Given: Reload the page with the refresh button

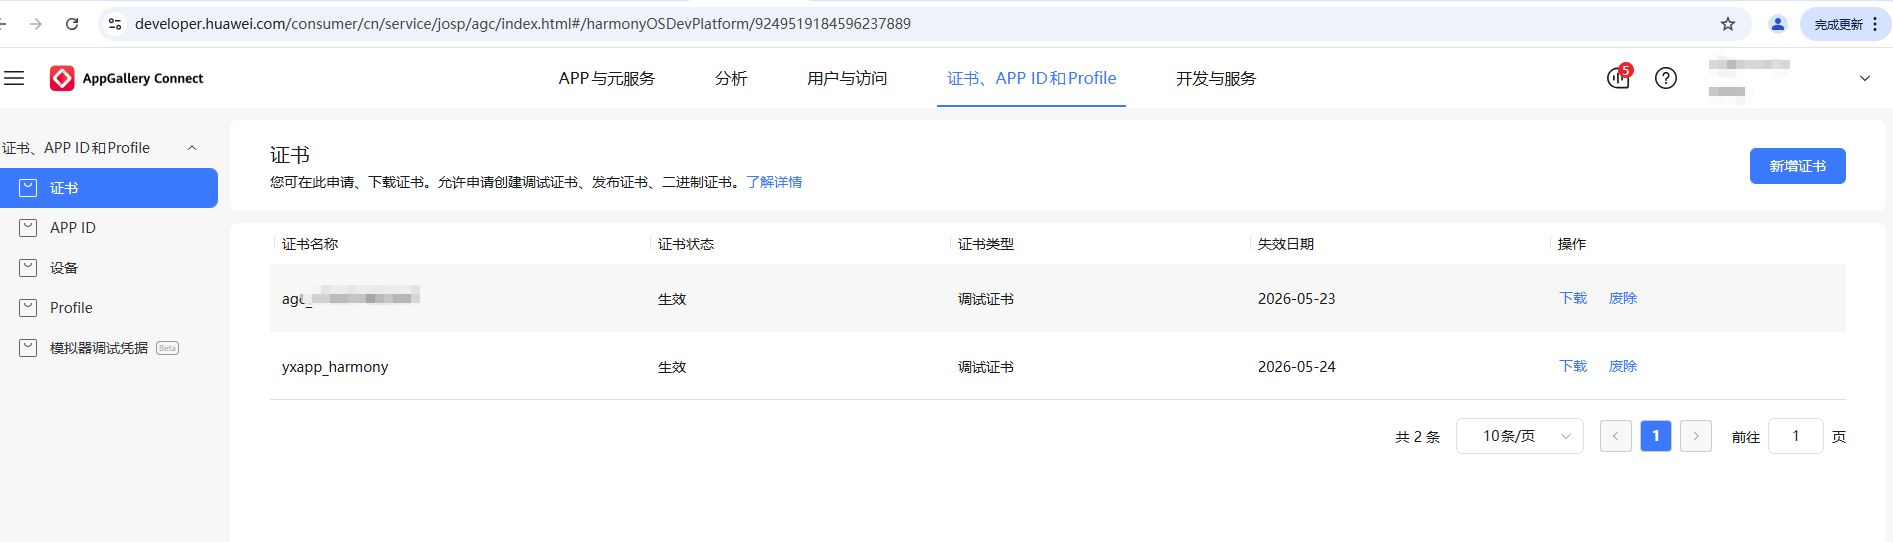Looking at the screenshot, I should [72, 24].
